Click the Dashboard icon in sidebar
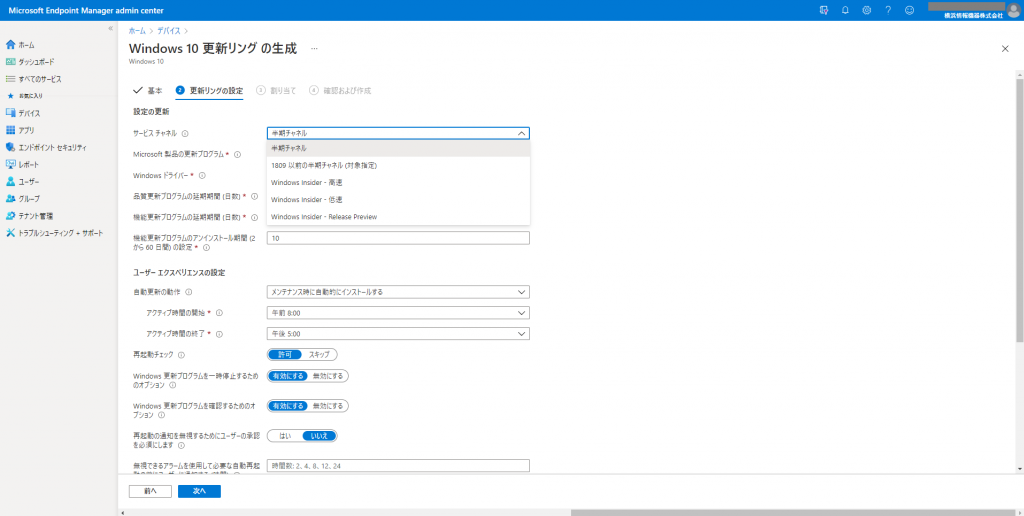This screenshot has width=1024, height=516. (x=10, y=61)
